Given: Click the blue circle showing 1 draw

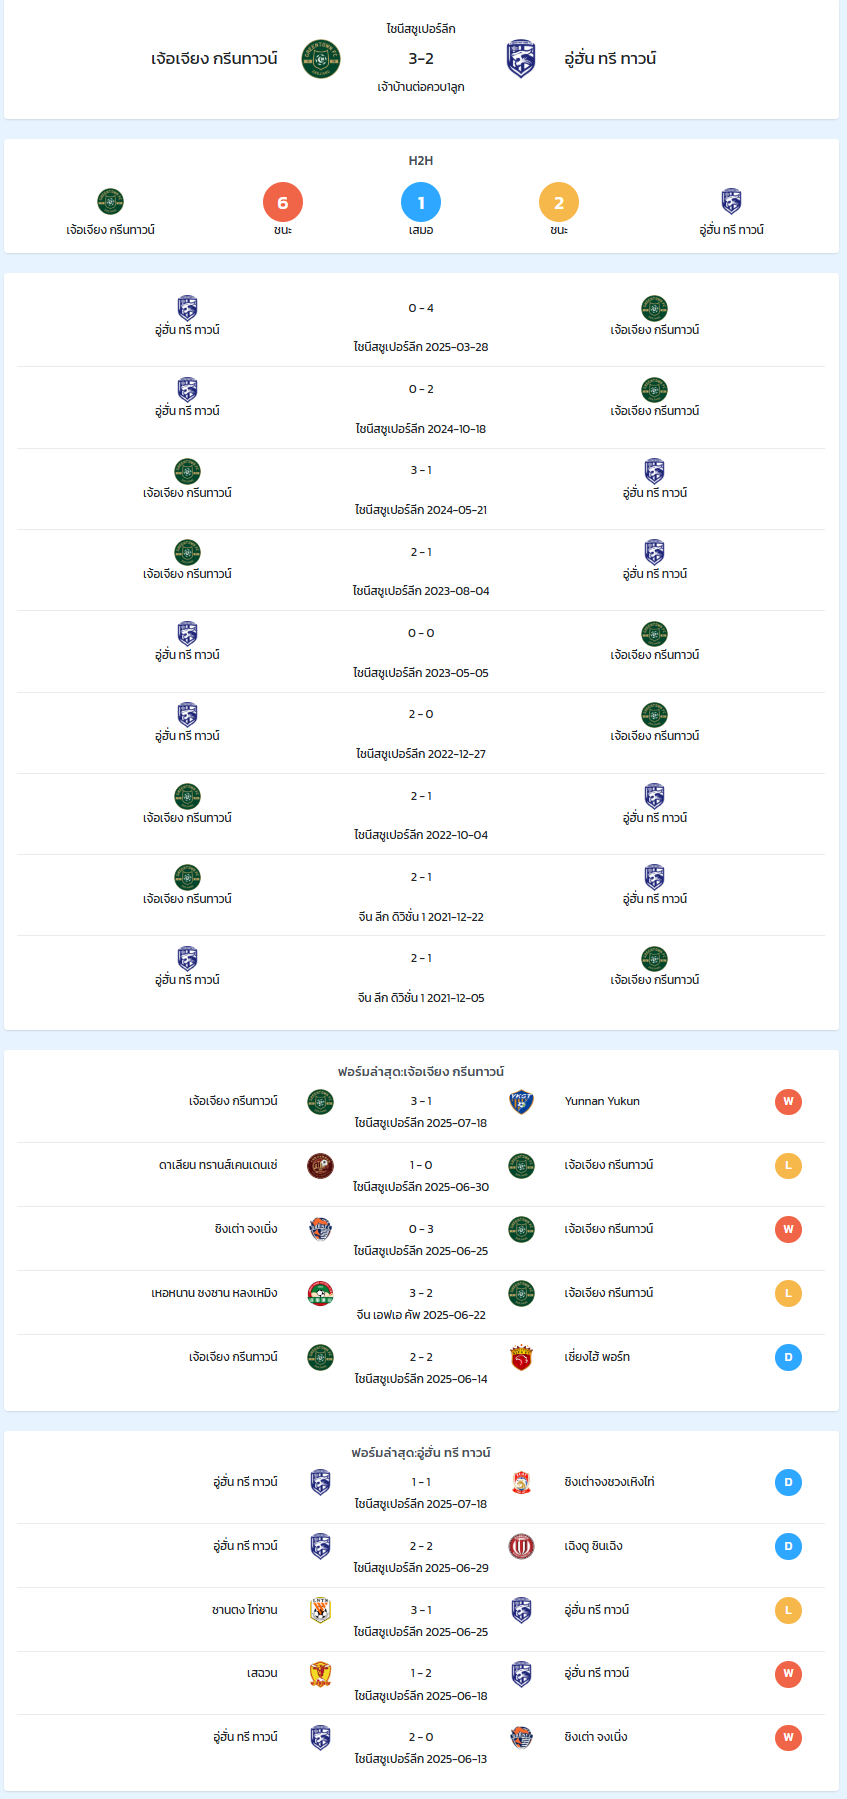Looking at the screenshot, I should pos(421,203).
